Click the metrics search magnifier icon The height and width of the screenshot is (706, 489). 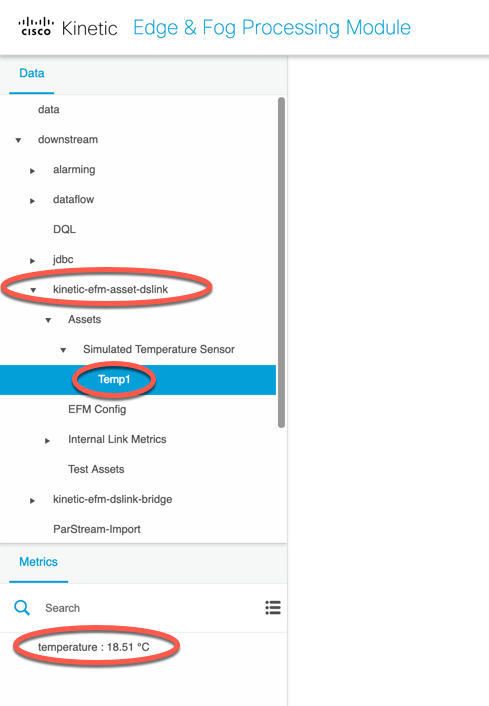pyautogui.click(x=22, y=607)
